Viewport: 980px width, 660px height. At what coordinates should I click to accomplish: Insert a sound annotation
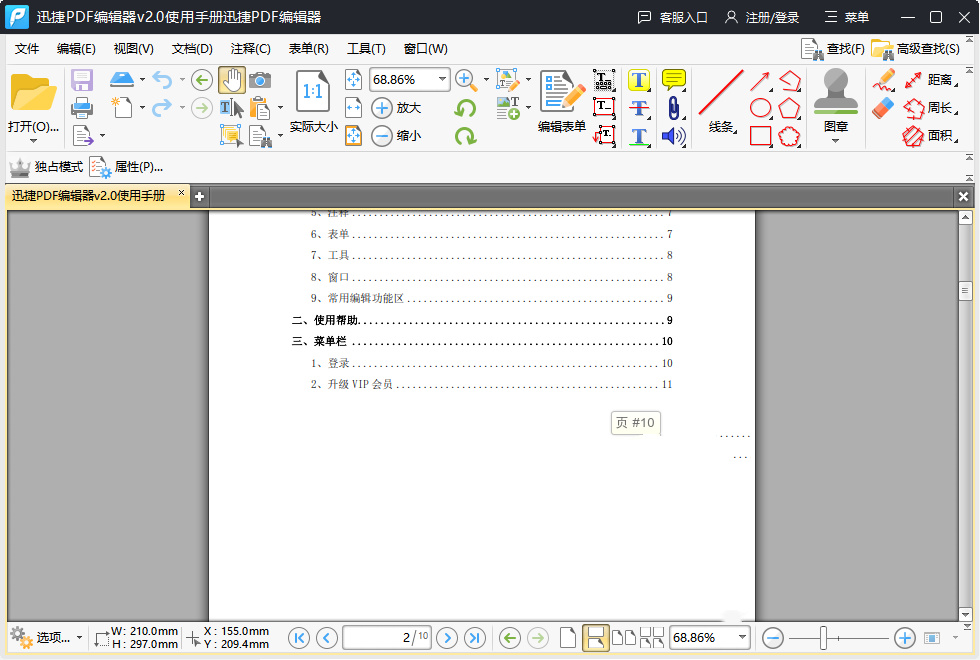674,136
